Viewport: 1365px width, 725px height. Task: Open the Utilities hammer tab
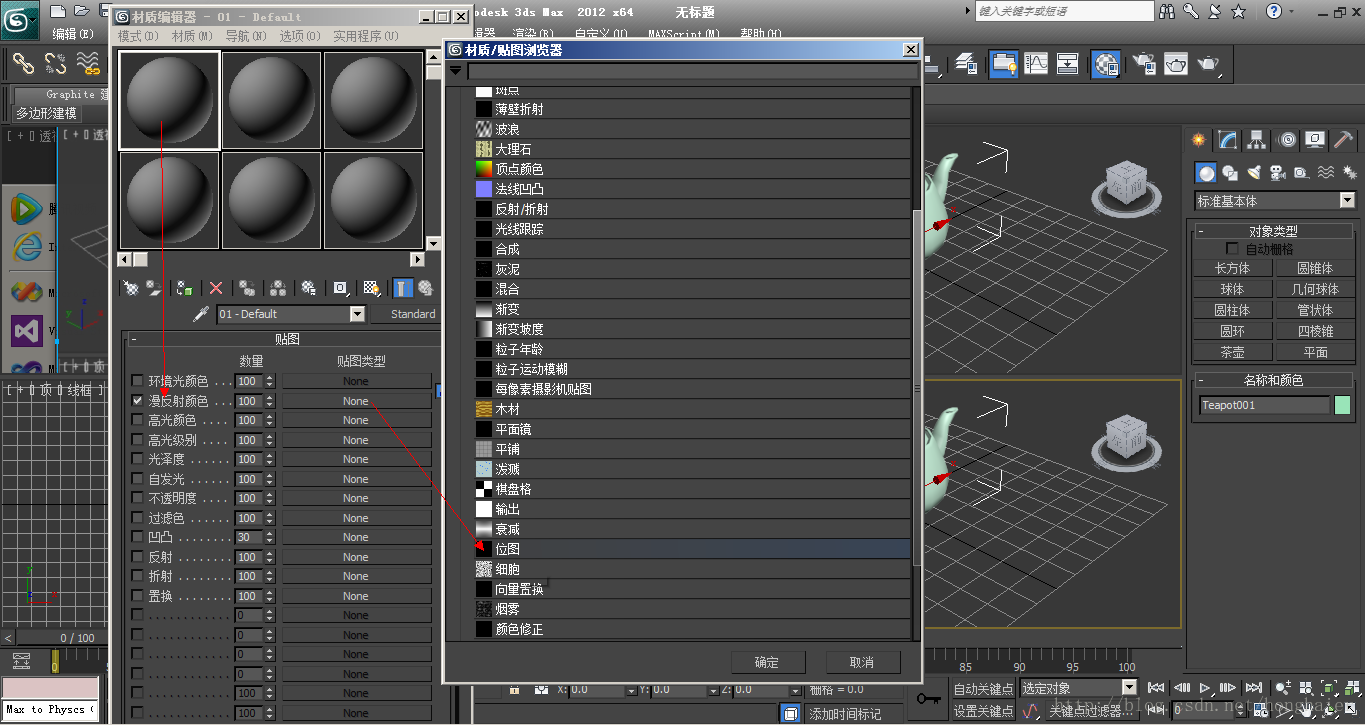pos(1344,140)
